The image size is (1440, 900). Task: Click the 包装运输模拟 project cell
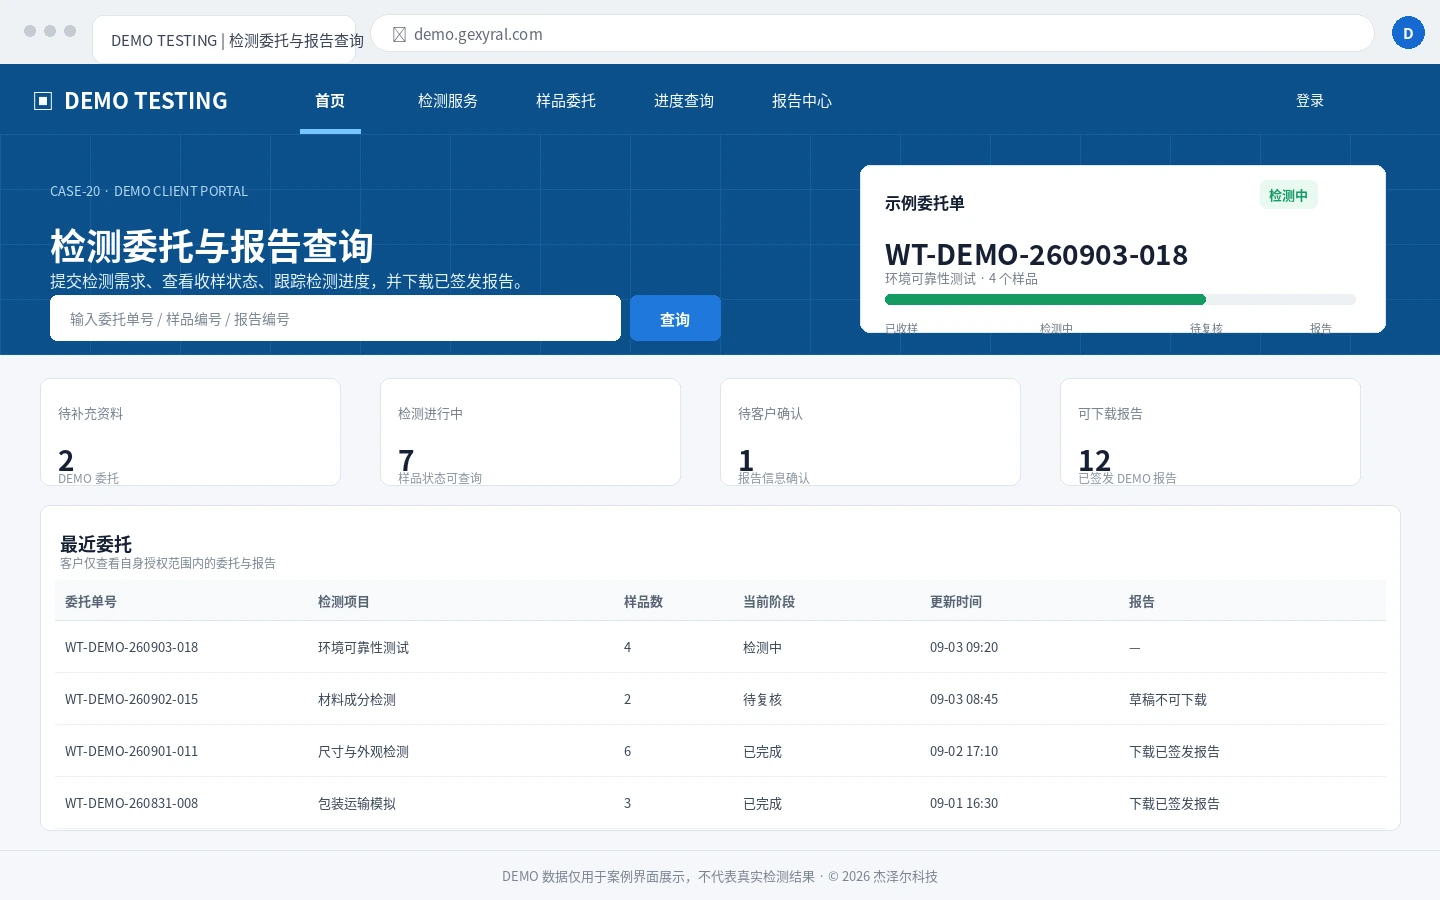[x=357, y=803]
